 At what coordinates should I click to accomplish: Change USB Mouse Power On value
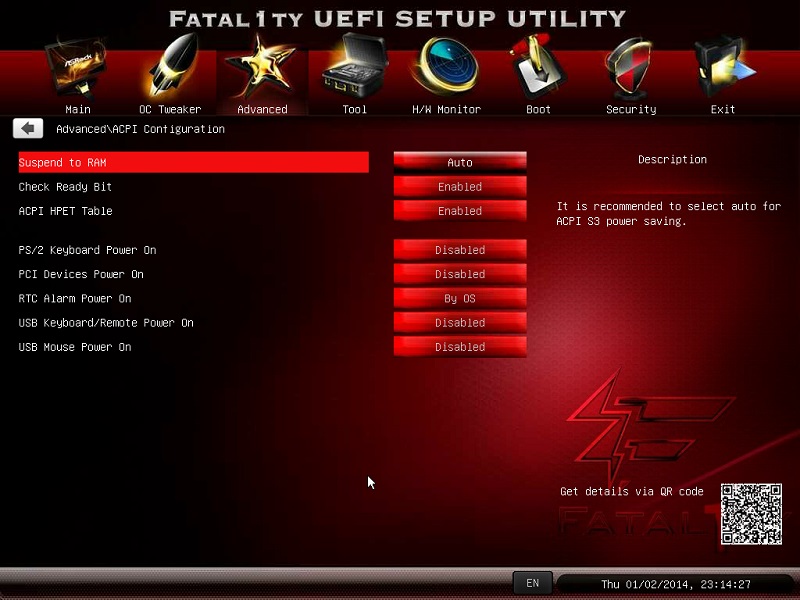(460, 347)
